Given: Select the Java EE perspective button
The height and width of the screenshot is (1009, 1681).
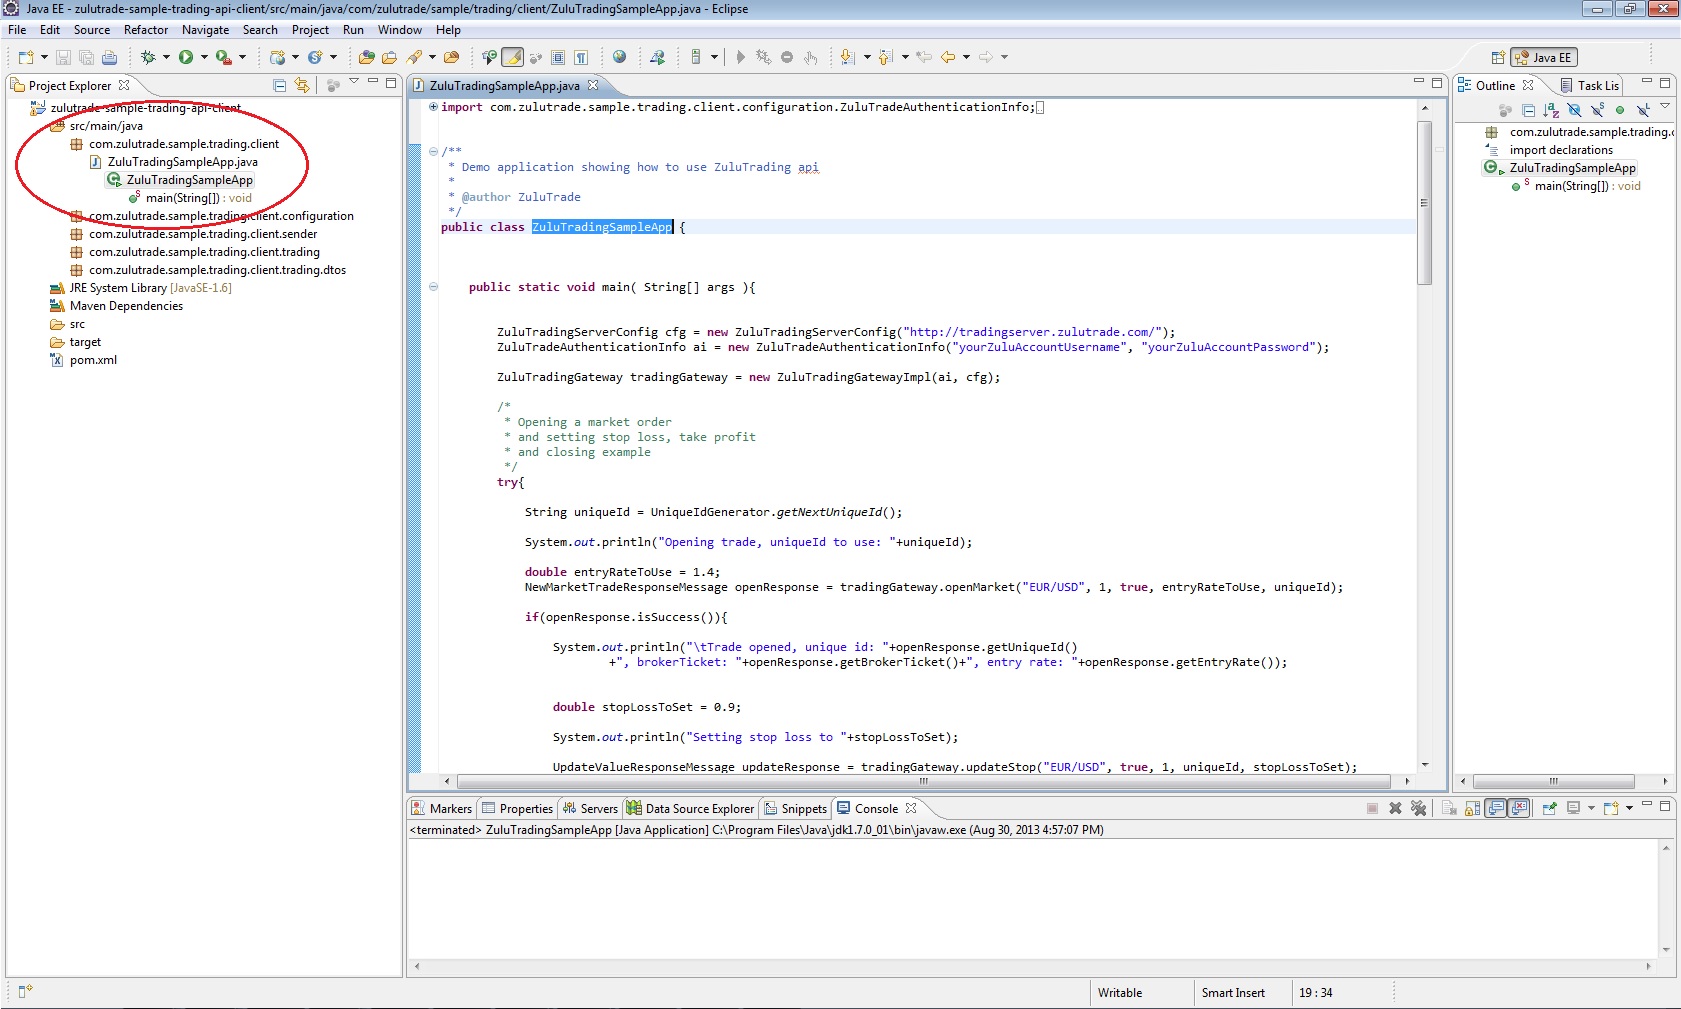Looking at the screenshot, I should [x=1544, y=58].
